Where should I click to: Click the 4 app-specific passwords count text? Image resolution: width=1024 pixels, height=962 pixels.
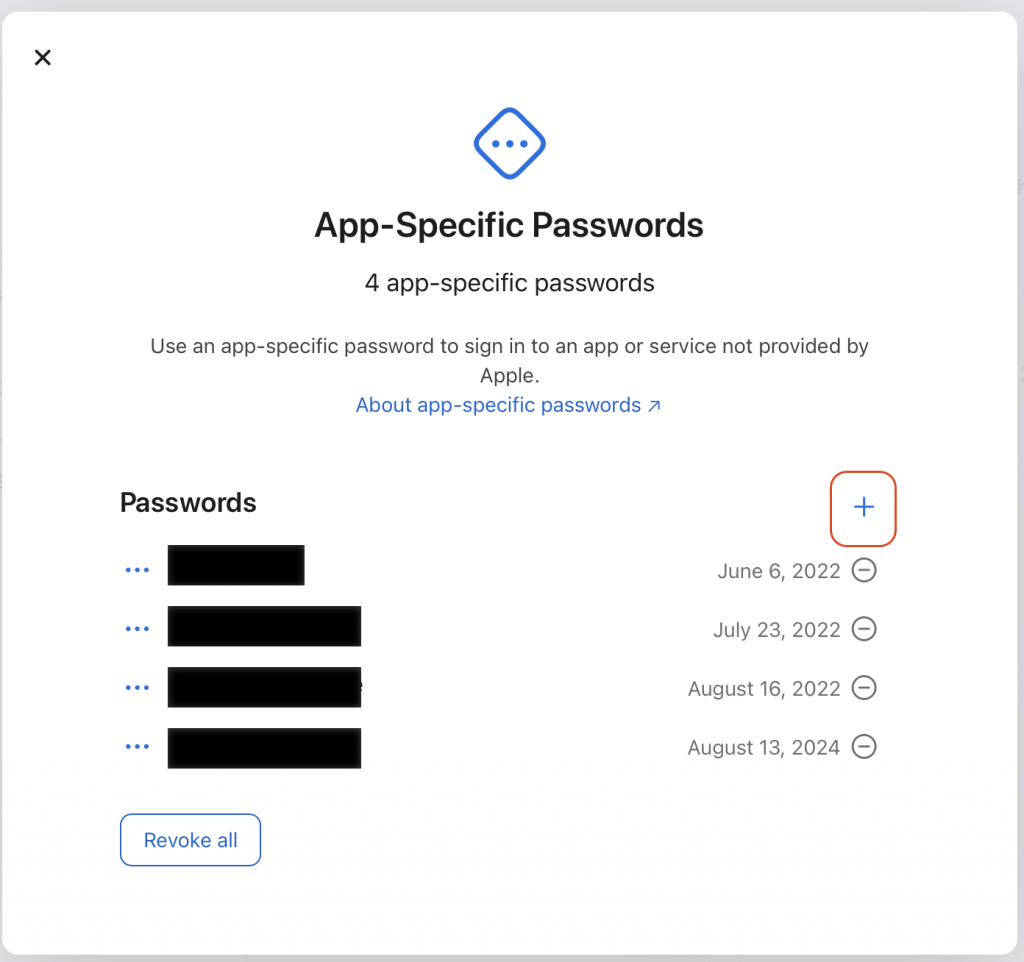point(509,283)
